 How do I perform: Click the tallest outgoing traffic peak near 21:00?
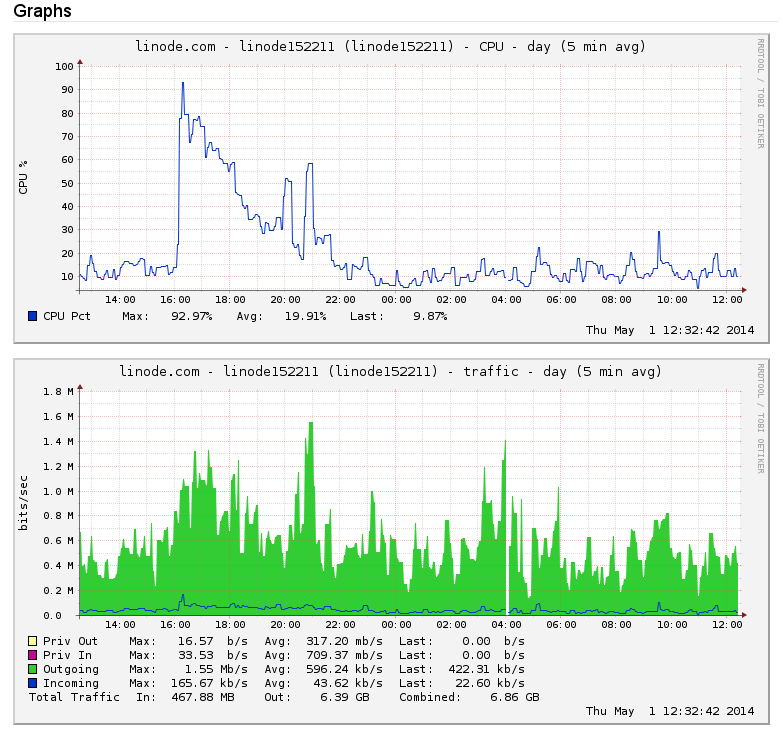(311, 424)
